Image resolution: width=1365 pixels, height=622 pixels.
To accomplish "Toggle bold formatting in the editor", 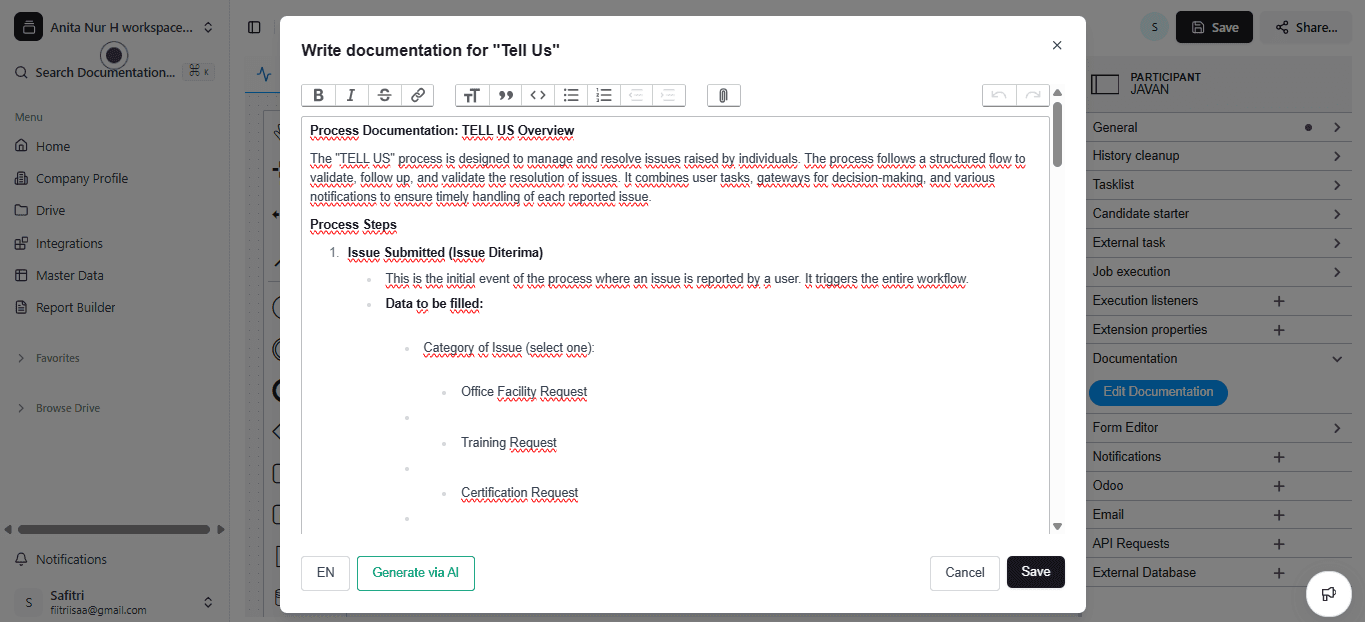I will click(x=318, y=94).
